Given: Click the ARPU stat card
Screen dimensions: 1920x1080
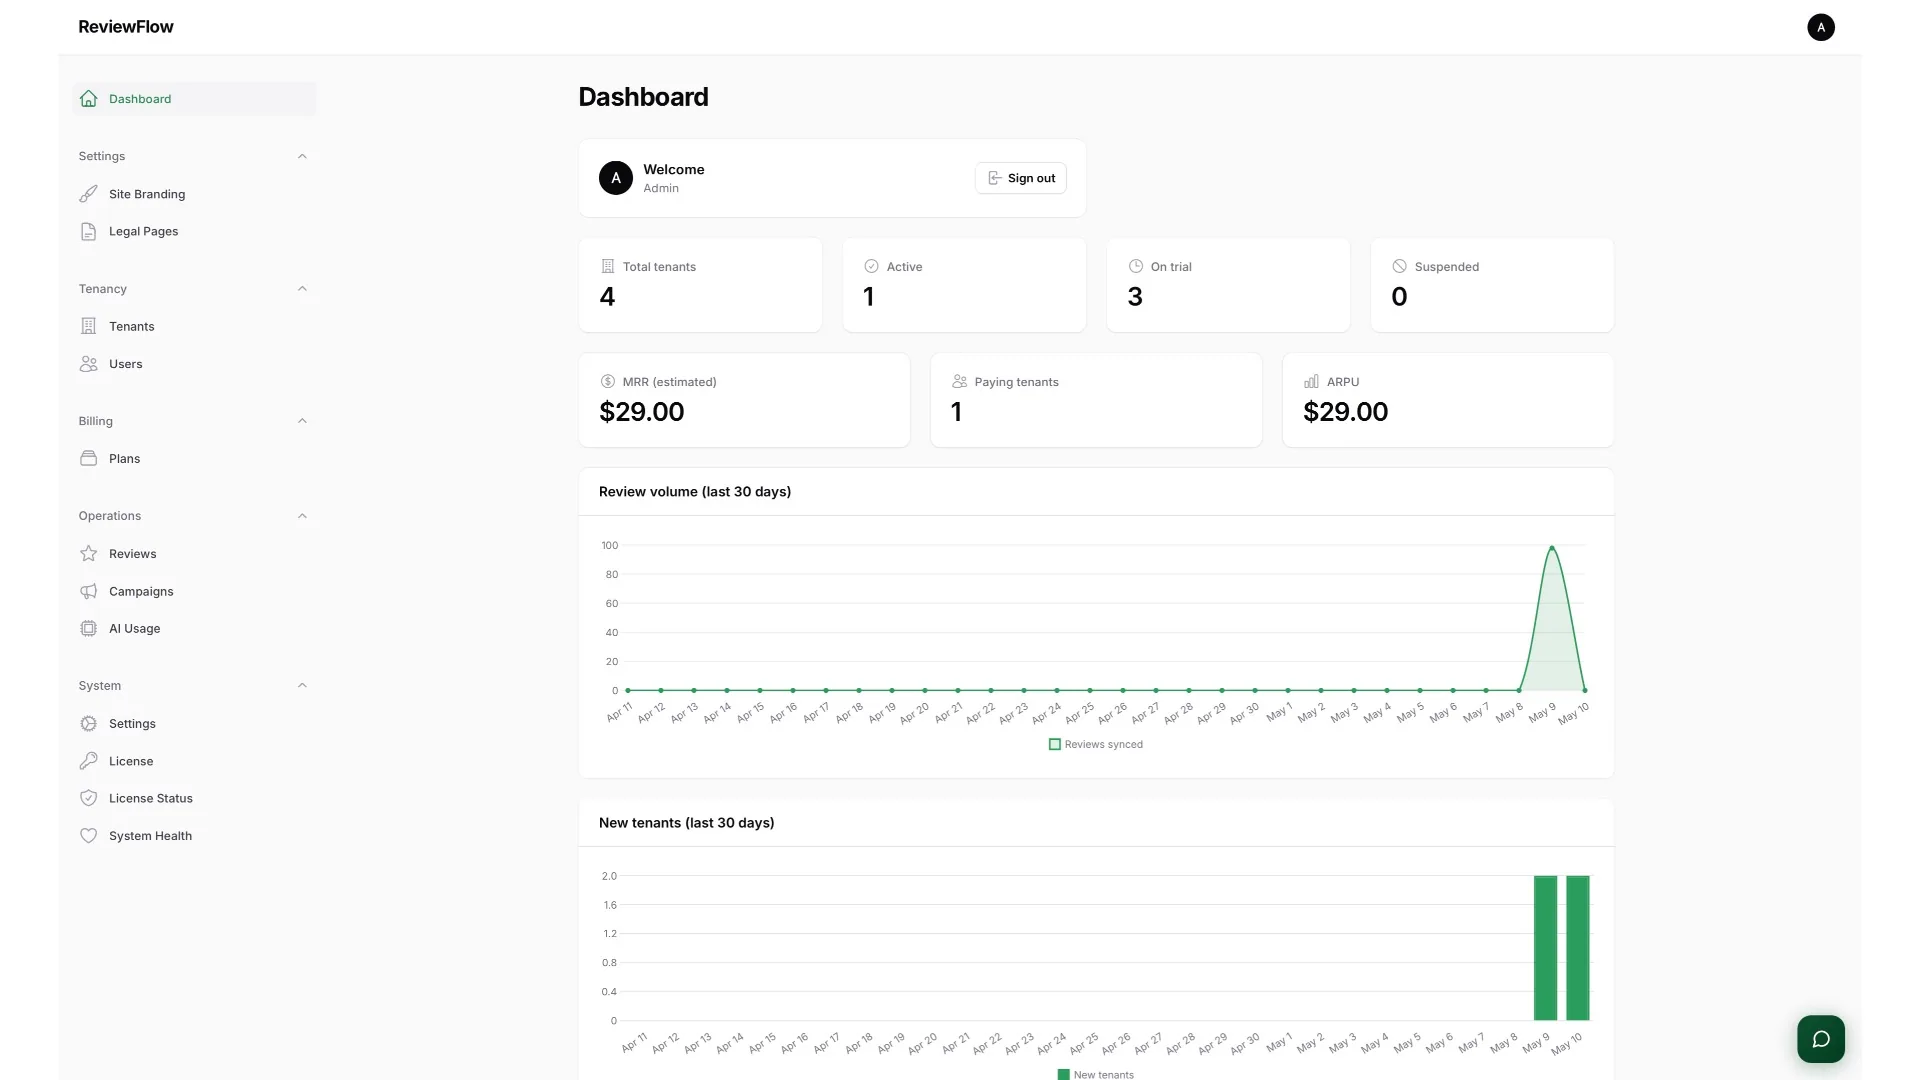Looking at the screenshot, I should pyautogui.click(x=1448, y=400).
